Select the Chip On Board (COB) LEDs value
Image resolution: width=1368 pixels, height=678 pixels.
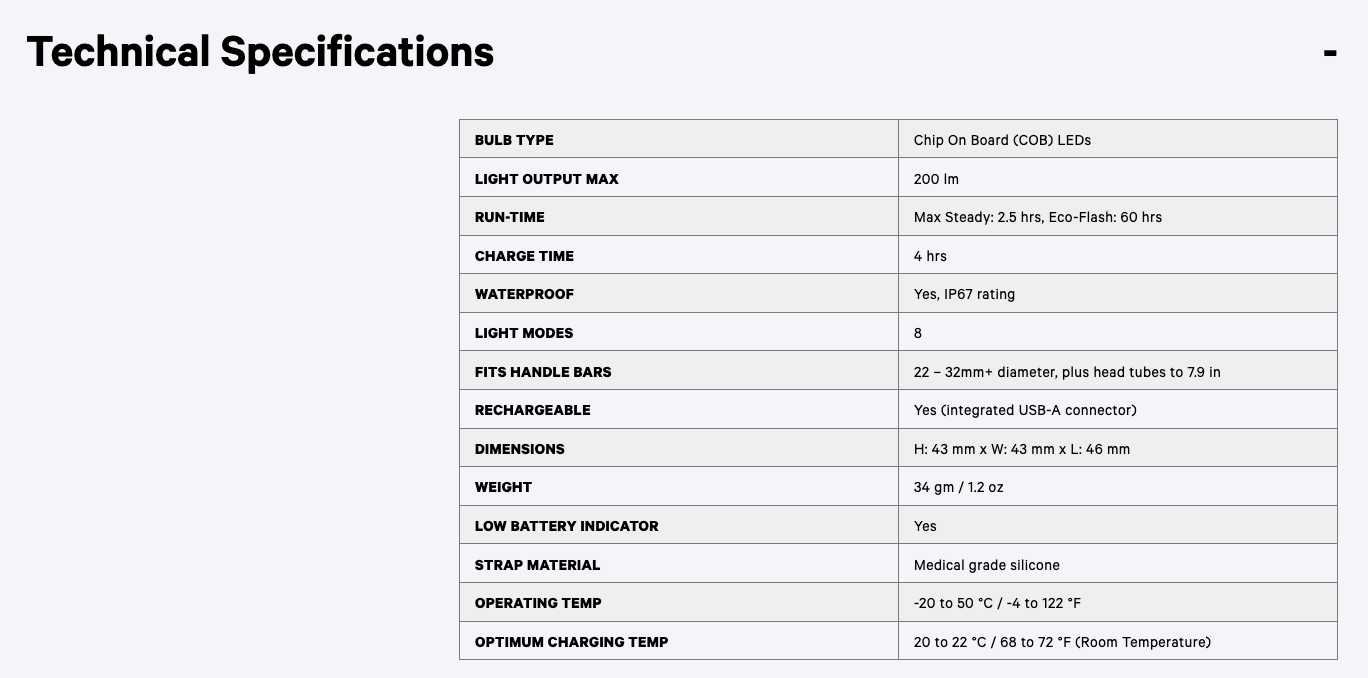[1002, 140]
